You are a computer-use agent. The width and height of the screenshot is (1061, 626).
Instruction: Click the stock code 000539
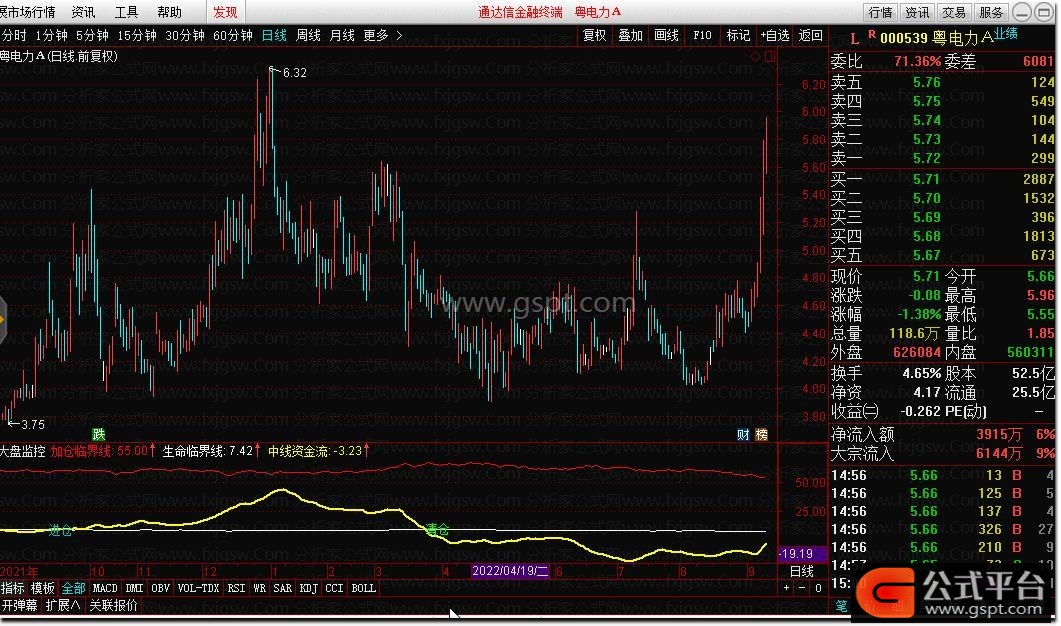(x=904, y=38)
